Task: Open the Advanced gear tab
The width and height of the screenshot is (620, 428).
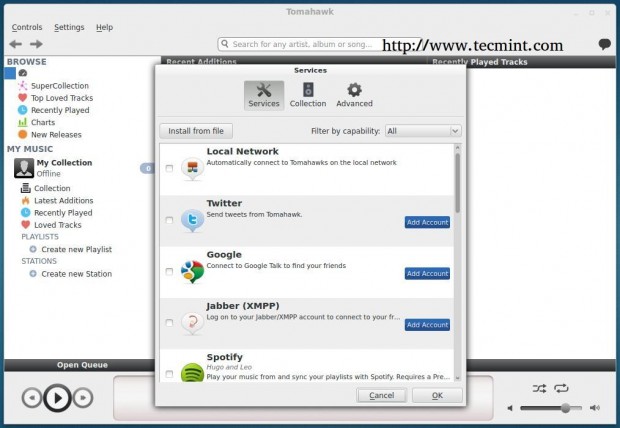Action: click(354, 95)
